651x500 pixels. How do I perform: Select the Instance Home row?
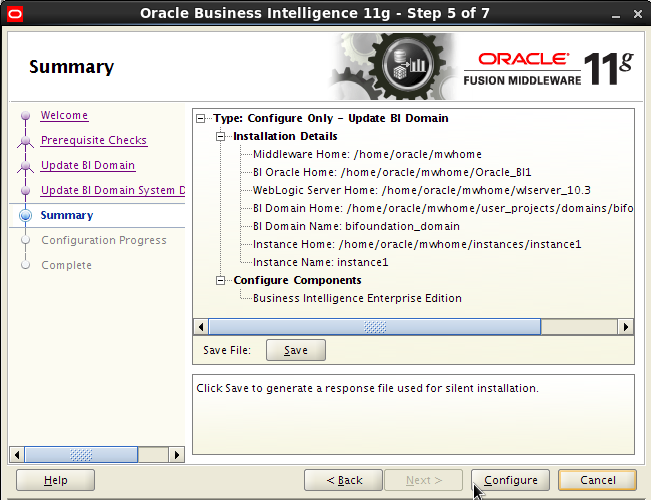417,244
